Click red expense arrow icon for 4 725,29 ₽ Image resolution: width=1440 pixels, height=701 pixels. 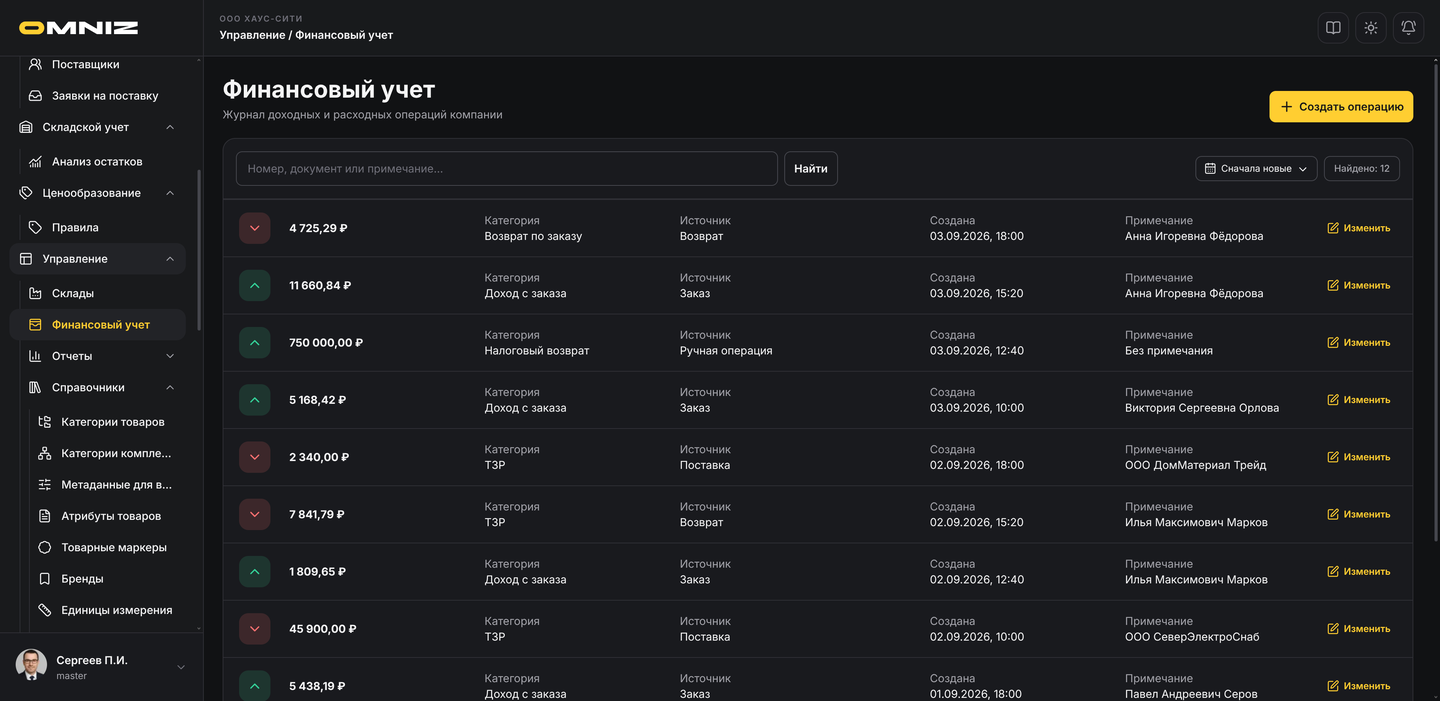(x=255, y=228)
